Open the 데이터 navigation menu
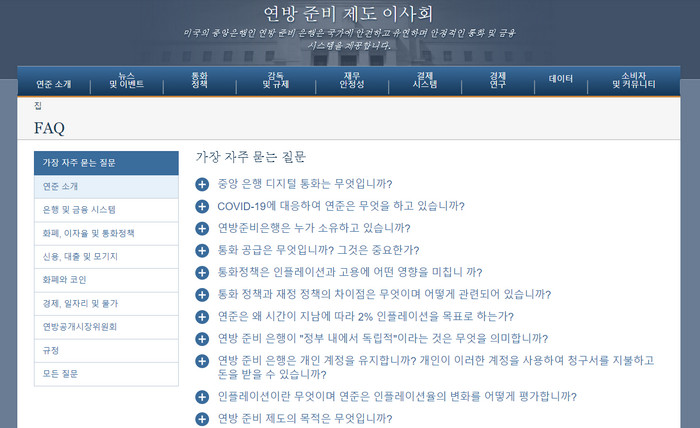The height and width of the screenshot is (428, 700). point(561,79)
